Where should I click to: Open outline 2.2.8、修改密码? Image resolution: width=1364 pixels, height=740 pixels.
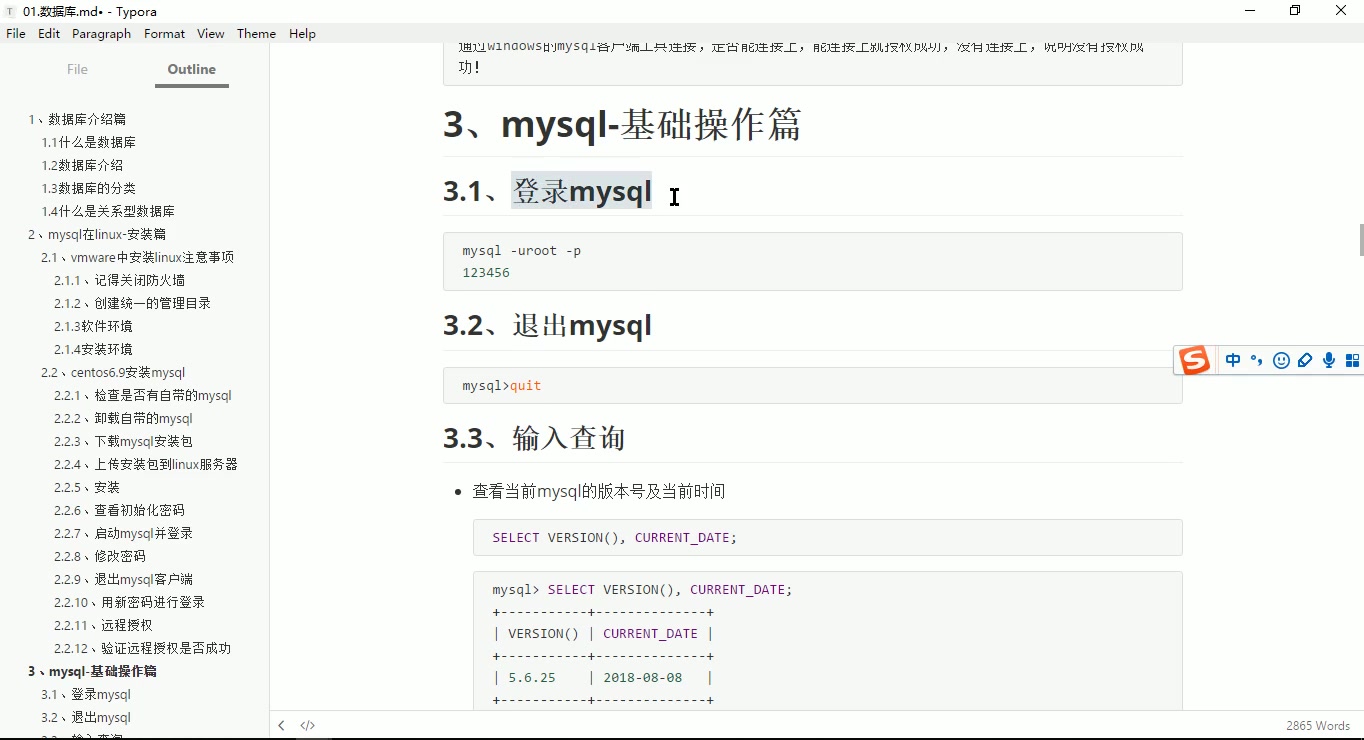(x=100, y=556)
